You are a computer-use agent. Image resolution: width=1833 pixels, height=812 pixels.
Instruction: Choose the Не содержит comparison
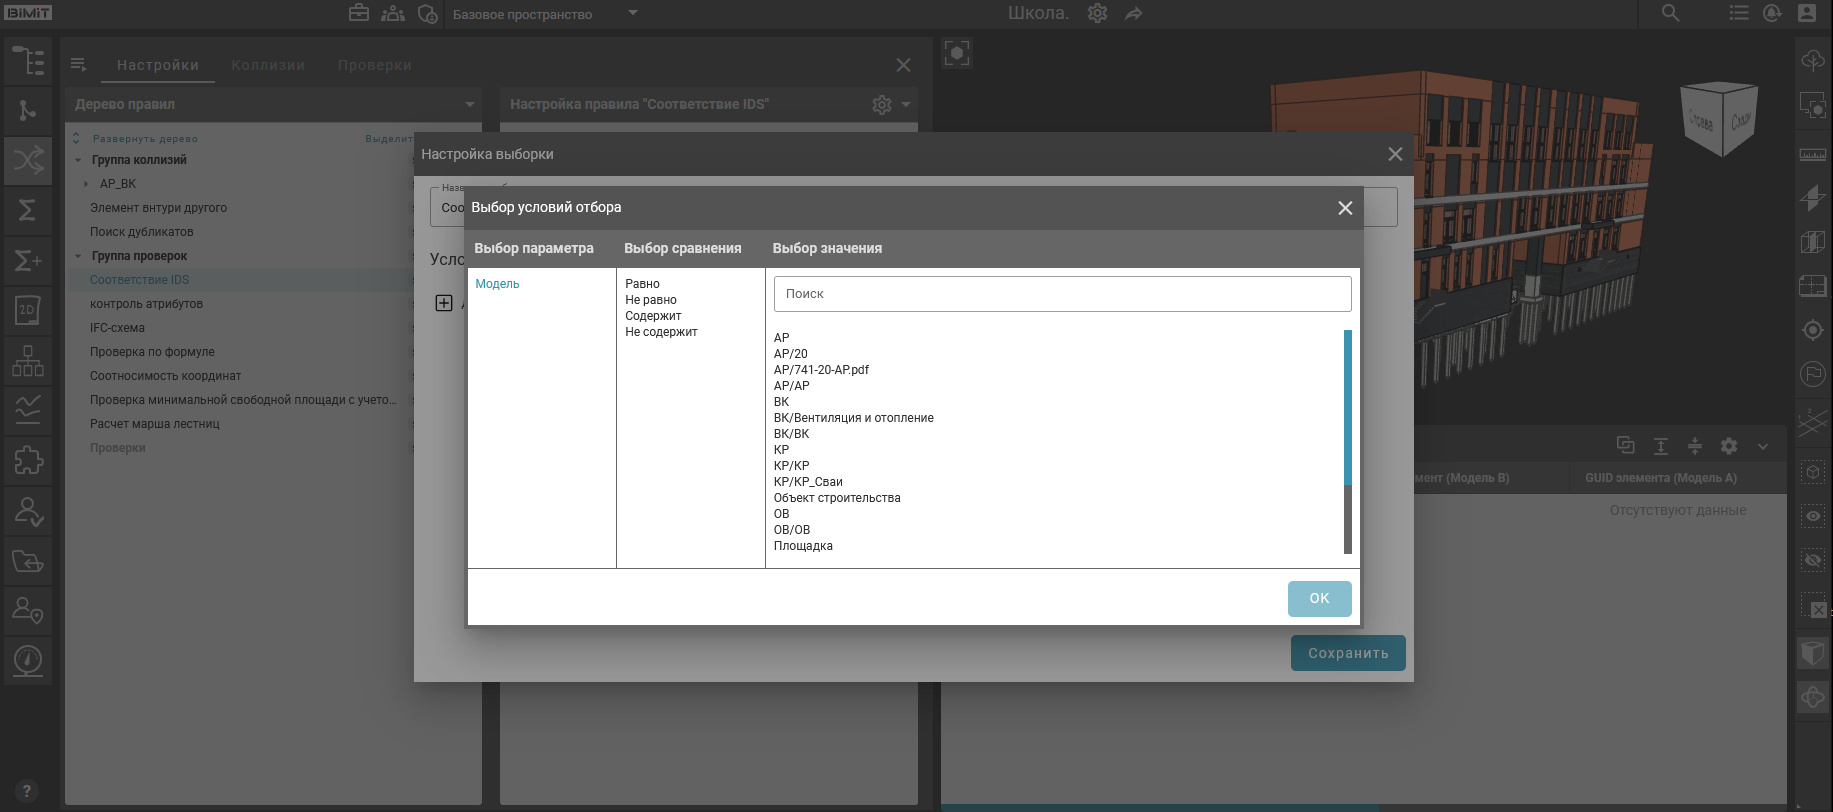[x=661, y=332]
